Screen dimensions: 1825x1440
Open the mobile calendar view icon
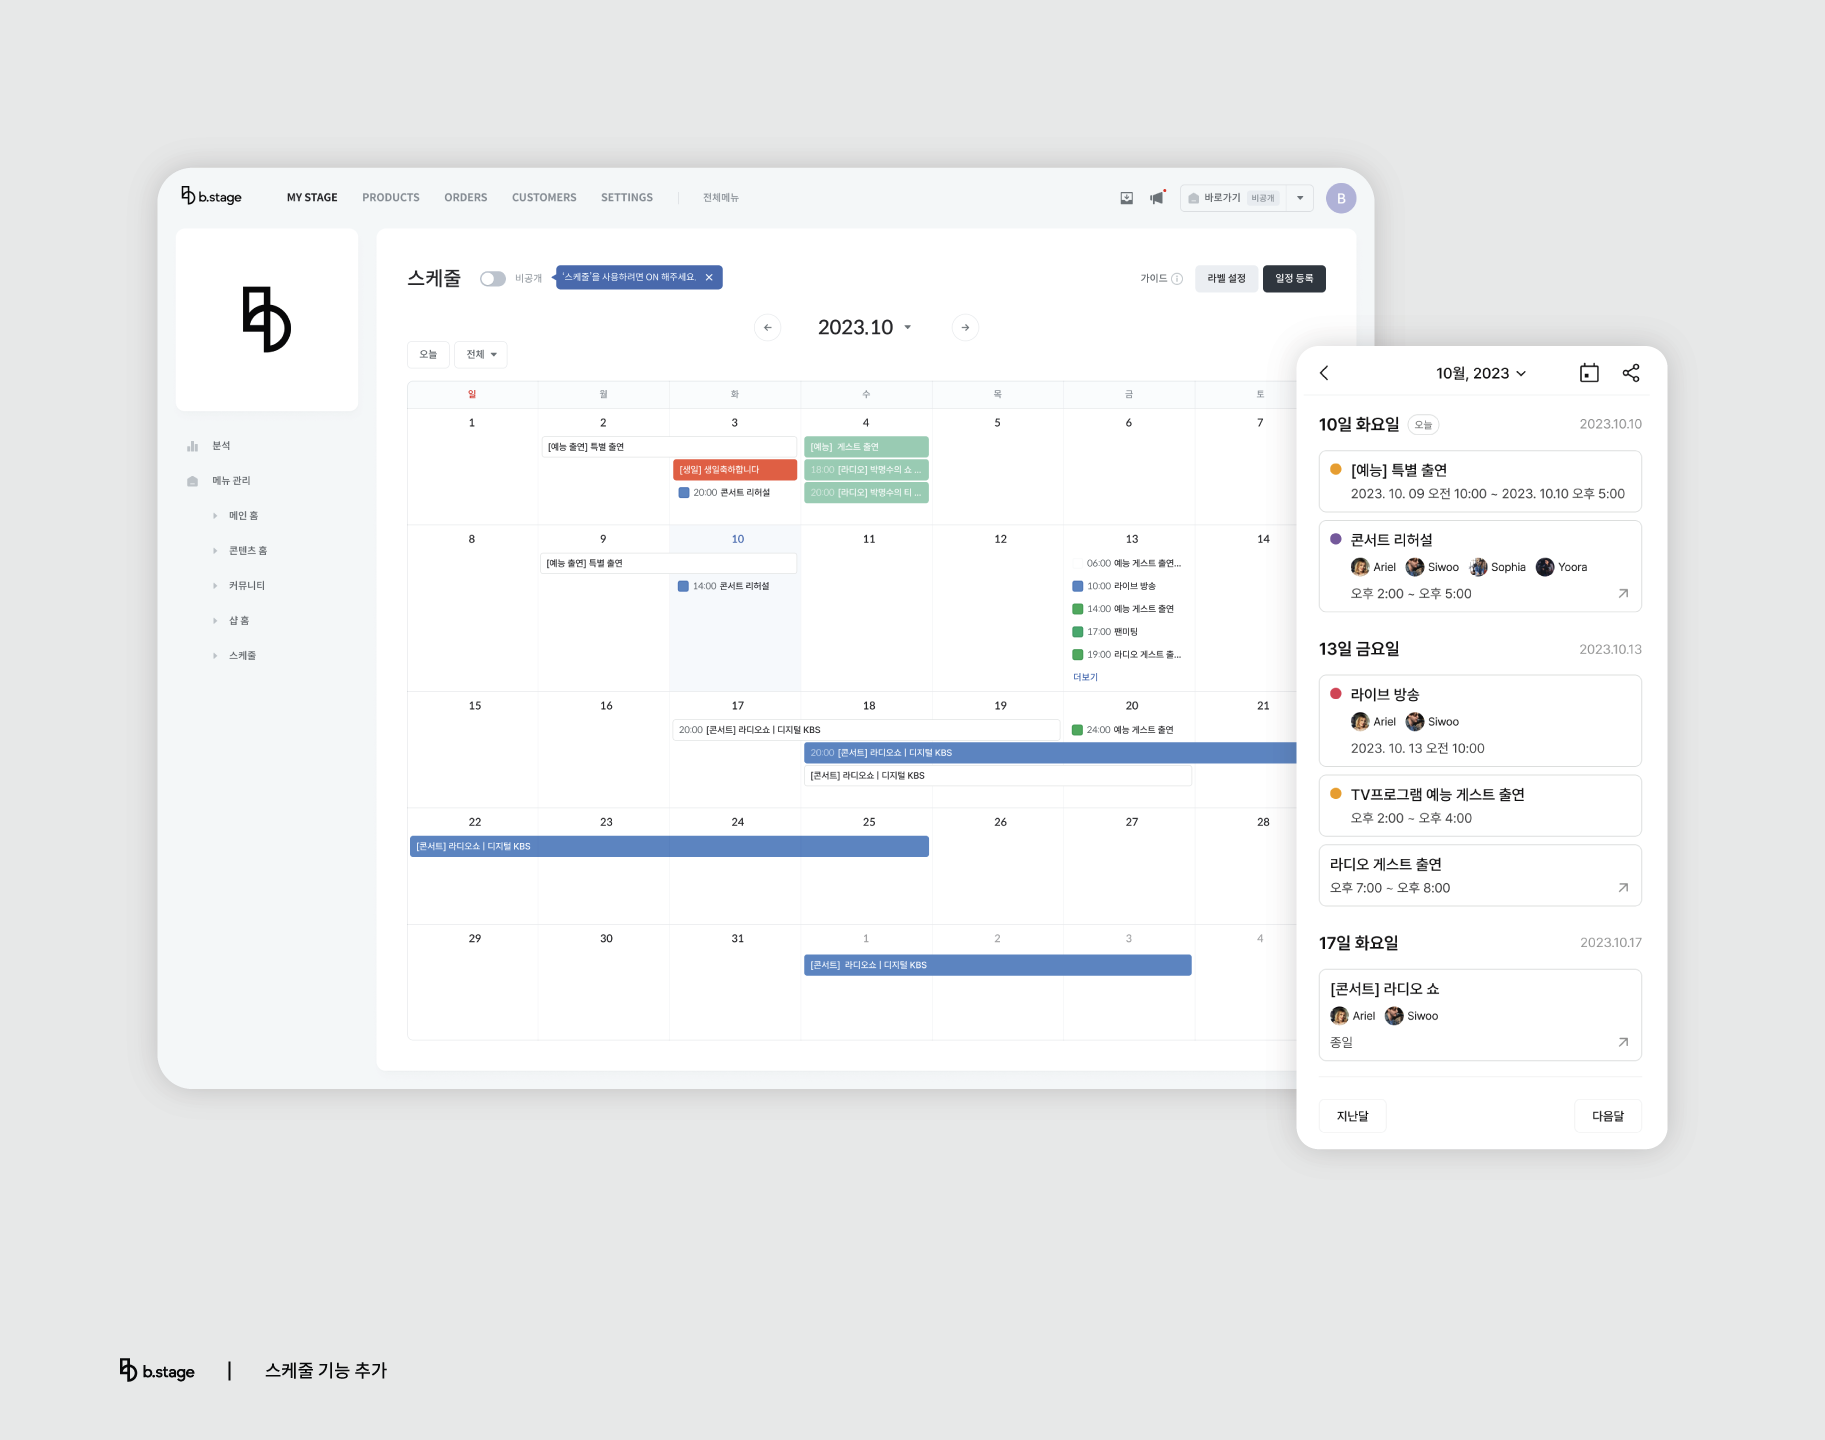(1589, 373)
